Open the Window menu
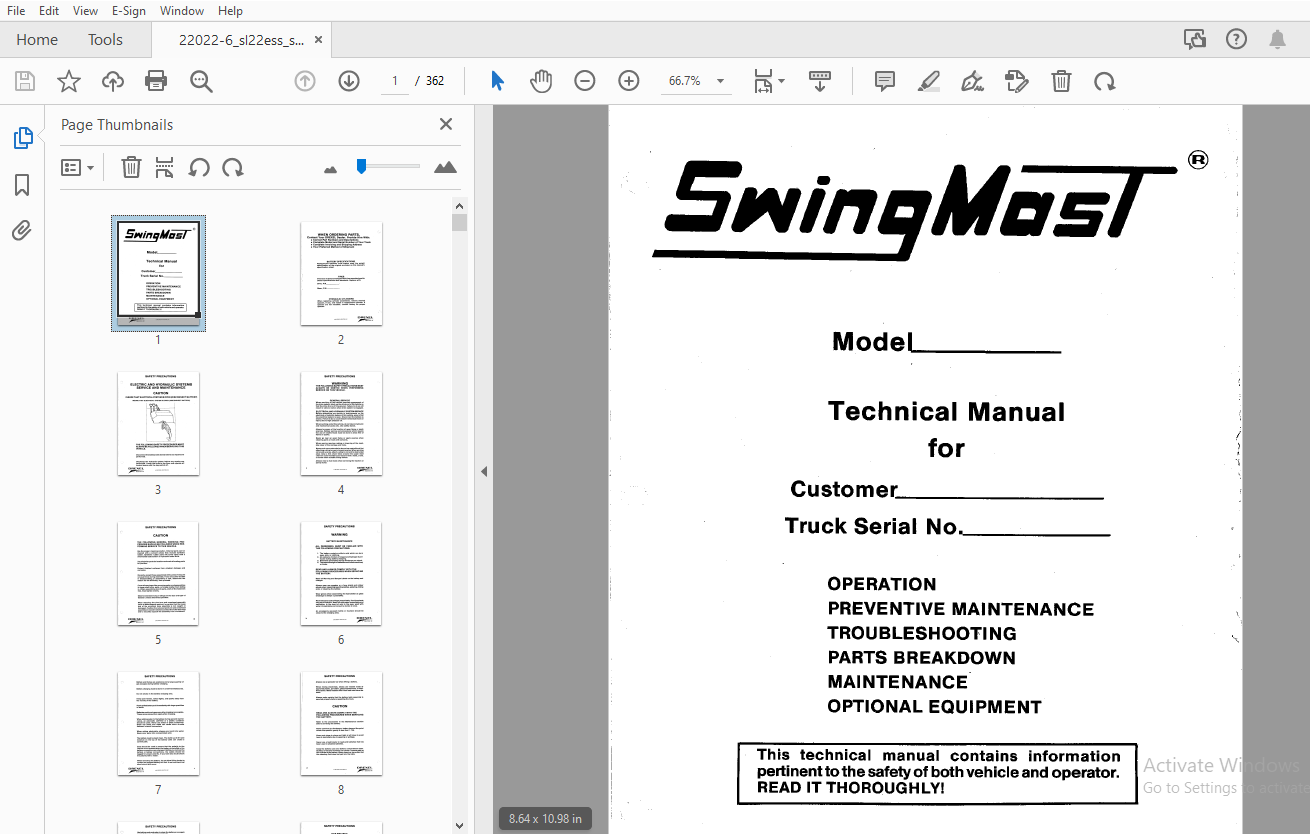The image size is (1310, 834). pyautogui.click(x=182, y=10)
